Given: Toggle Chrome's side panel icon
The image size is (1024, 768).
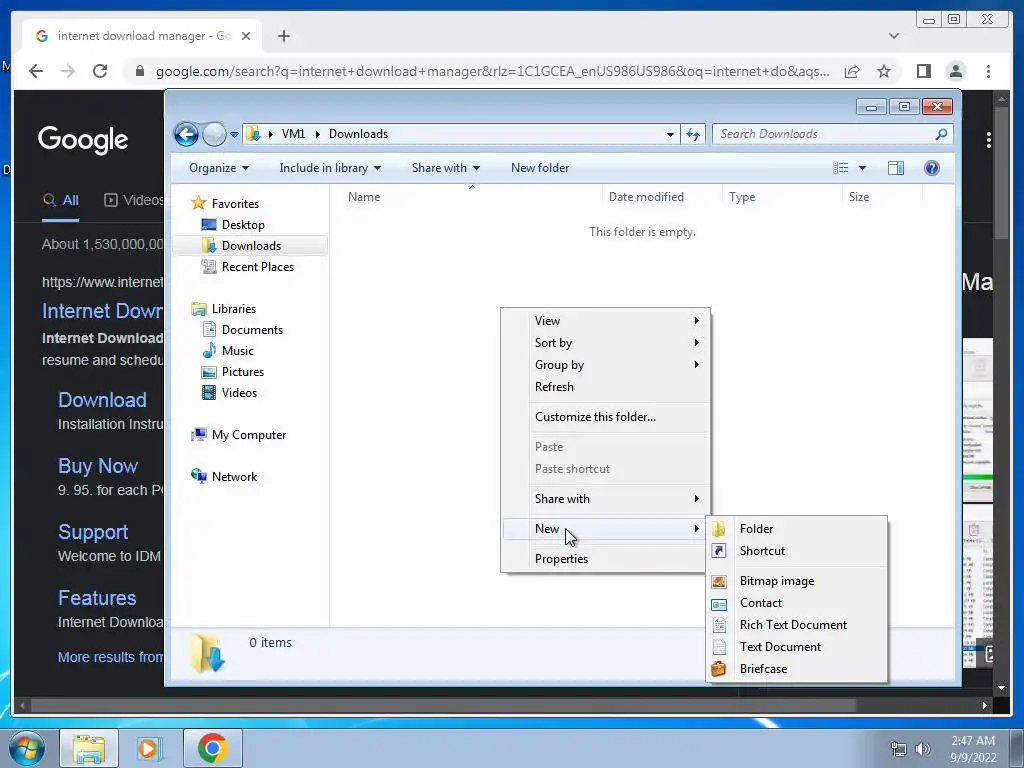Looking at the screenshot, I should (923, 71).
